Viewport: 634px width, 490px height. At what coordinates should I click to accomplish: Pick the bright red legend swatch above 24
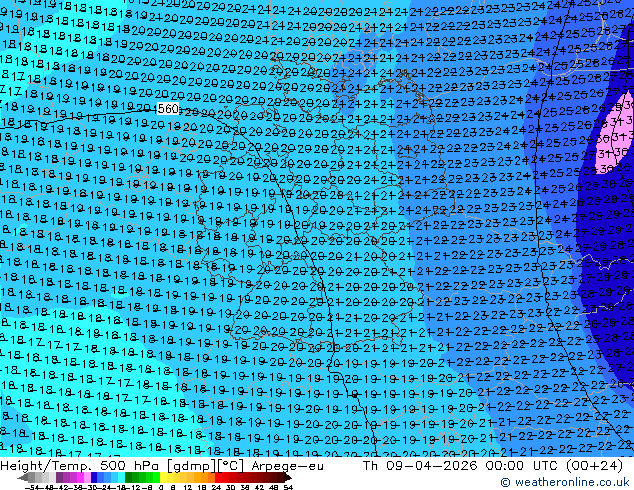[218, 477]
